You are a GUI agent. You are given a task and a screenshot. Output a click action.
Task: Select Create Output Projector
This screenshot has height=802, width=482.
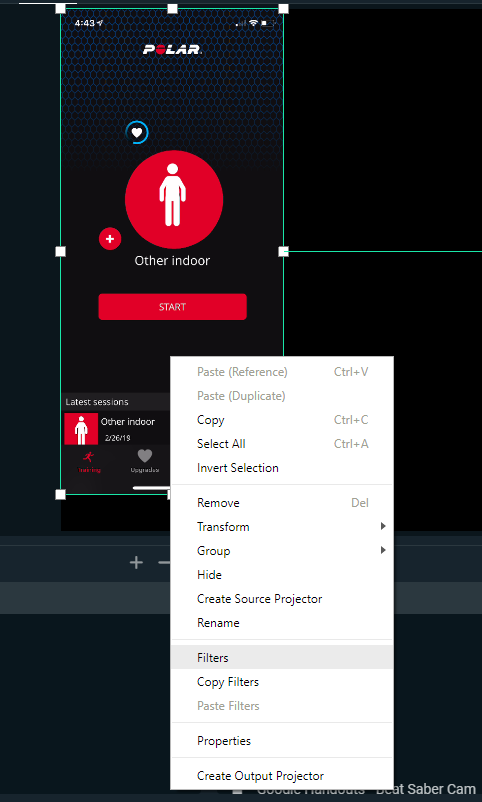click(282, 776)
